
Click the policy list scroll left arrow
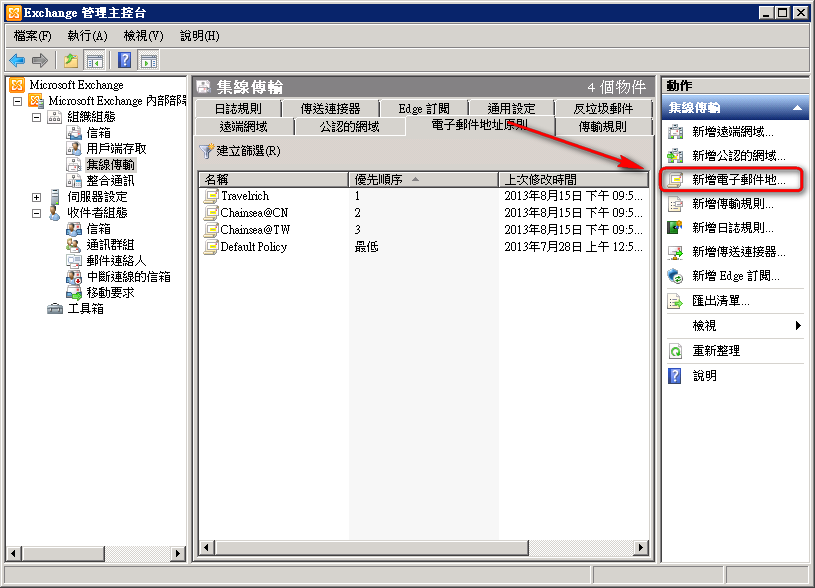pyautogui.click(x=207, y=547)
